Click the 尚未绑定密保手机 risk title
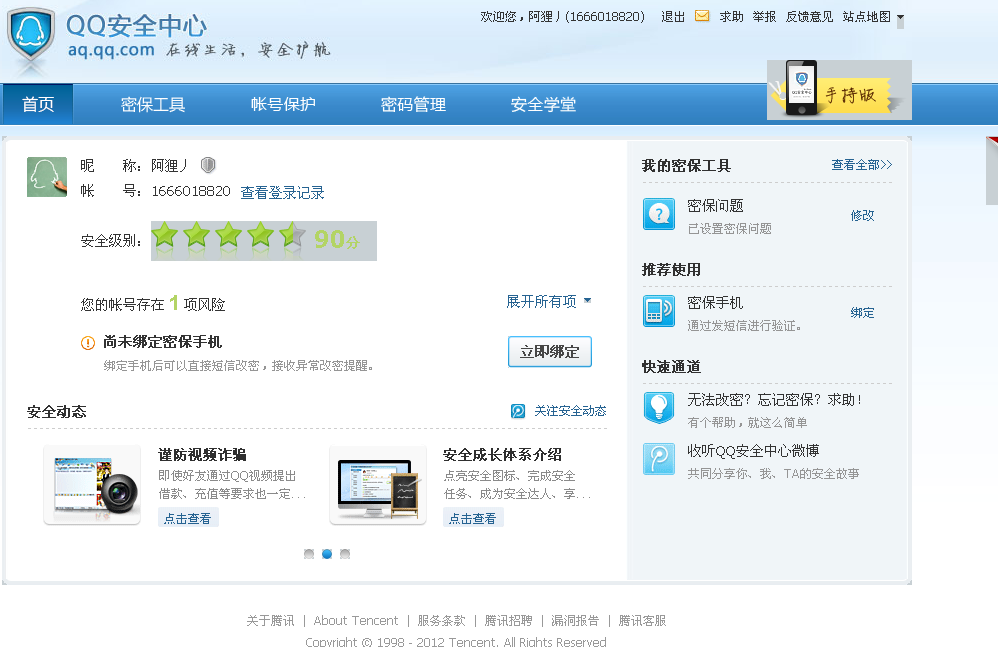 point(162,342)
